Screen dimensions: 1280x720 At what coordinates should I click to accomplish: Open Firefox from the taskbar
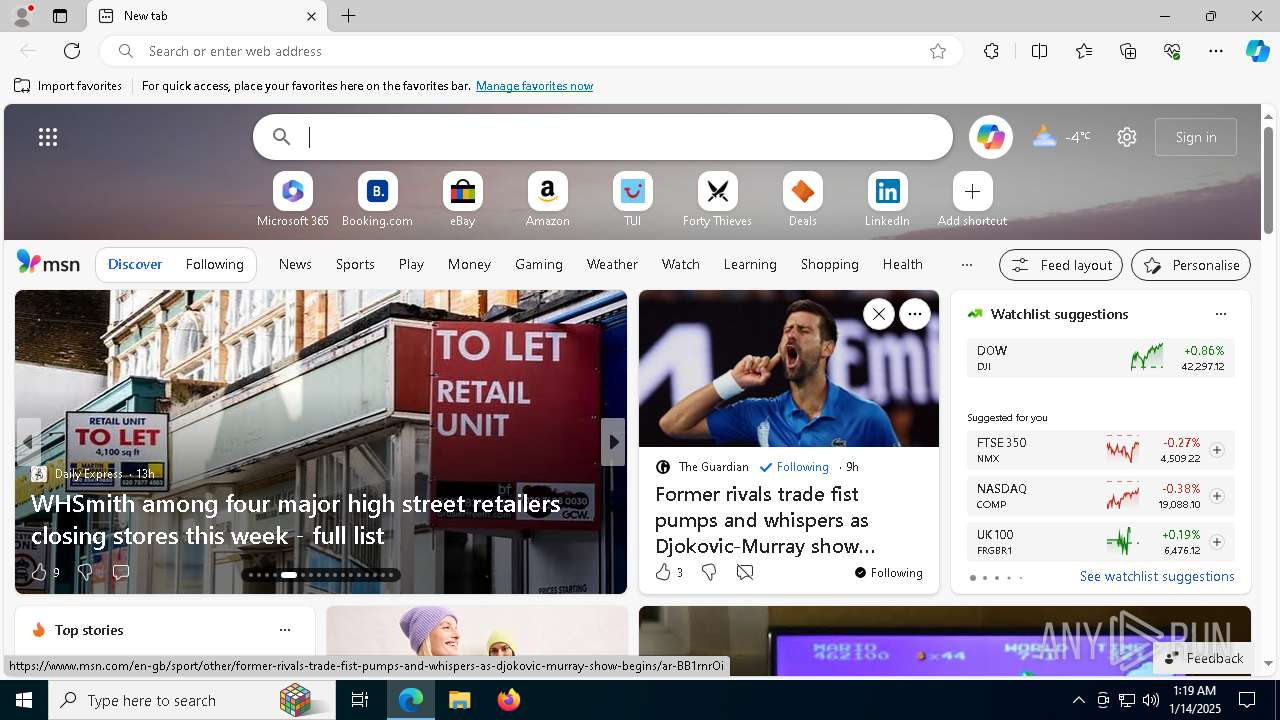click(x=508, y=700)
